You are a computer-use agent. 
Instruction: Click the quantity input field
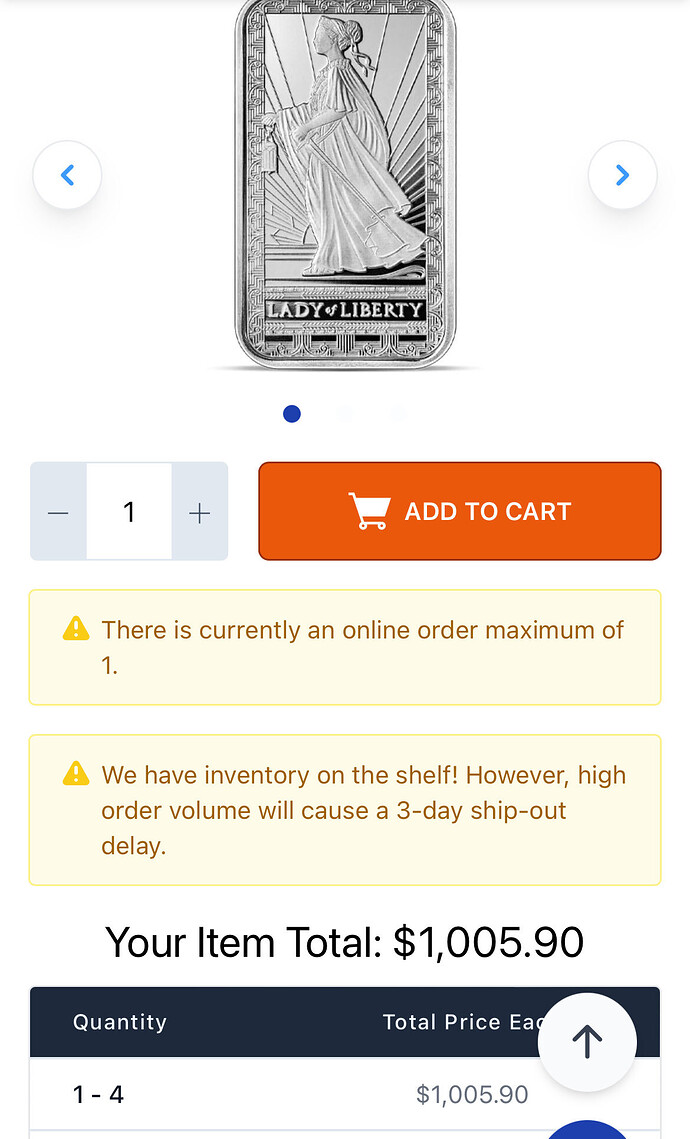click(129, 512)
